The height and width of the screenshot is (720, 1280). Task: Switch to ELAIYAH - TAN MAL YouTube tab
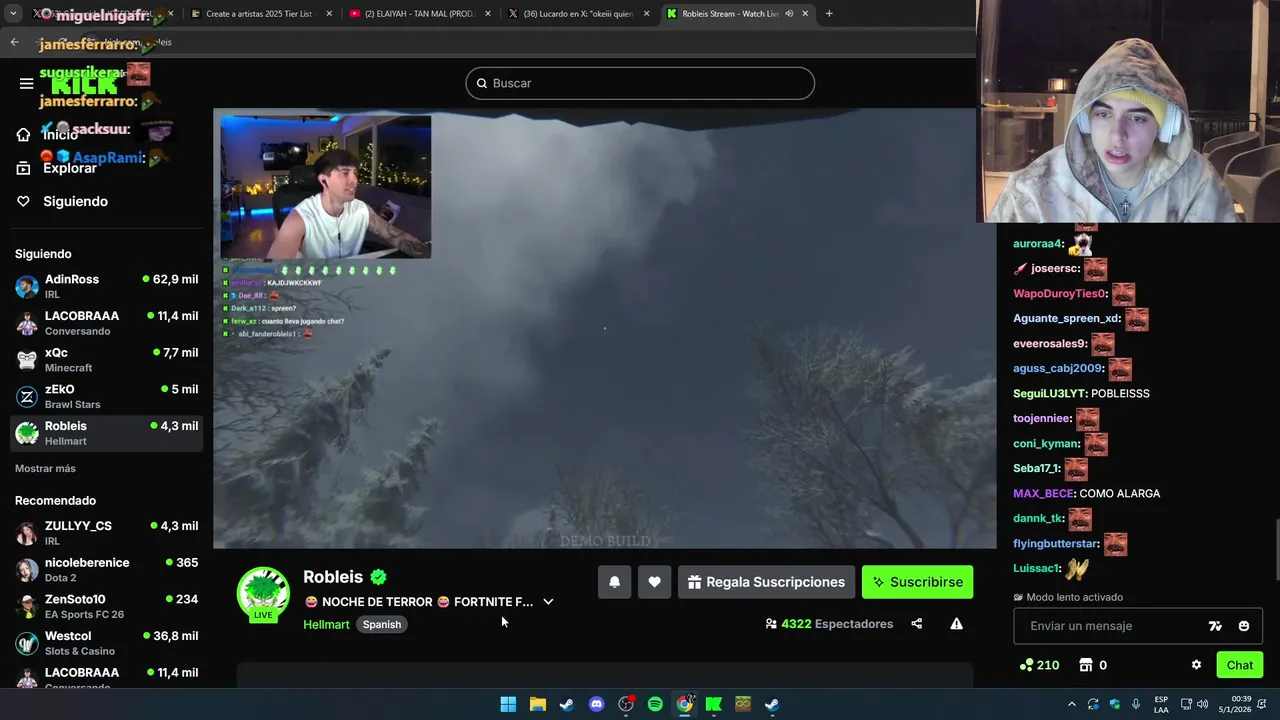pos(420,14)
